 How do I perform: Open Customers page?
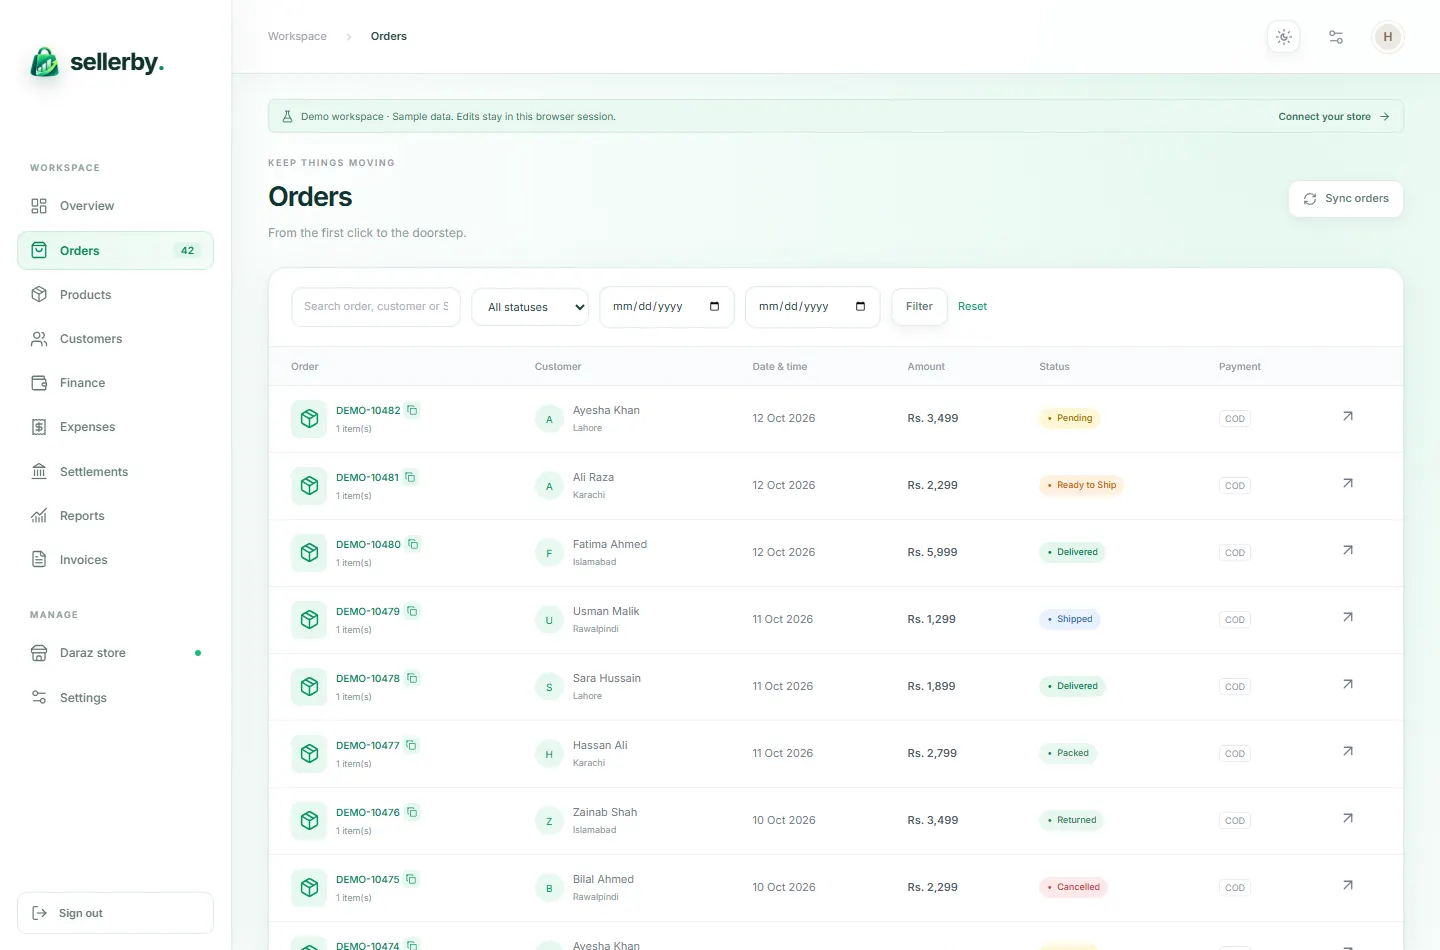(115, 339)
